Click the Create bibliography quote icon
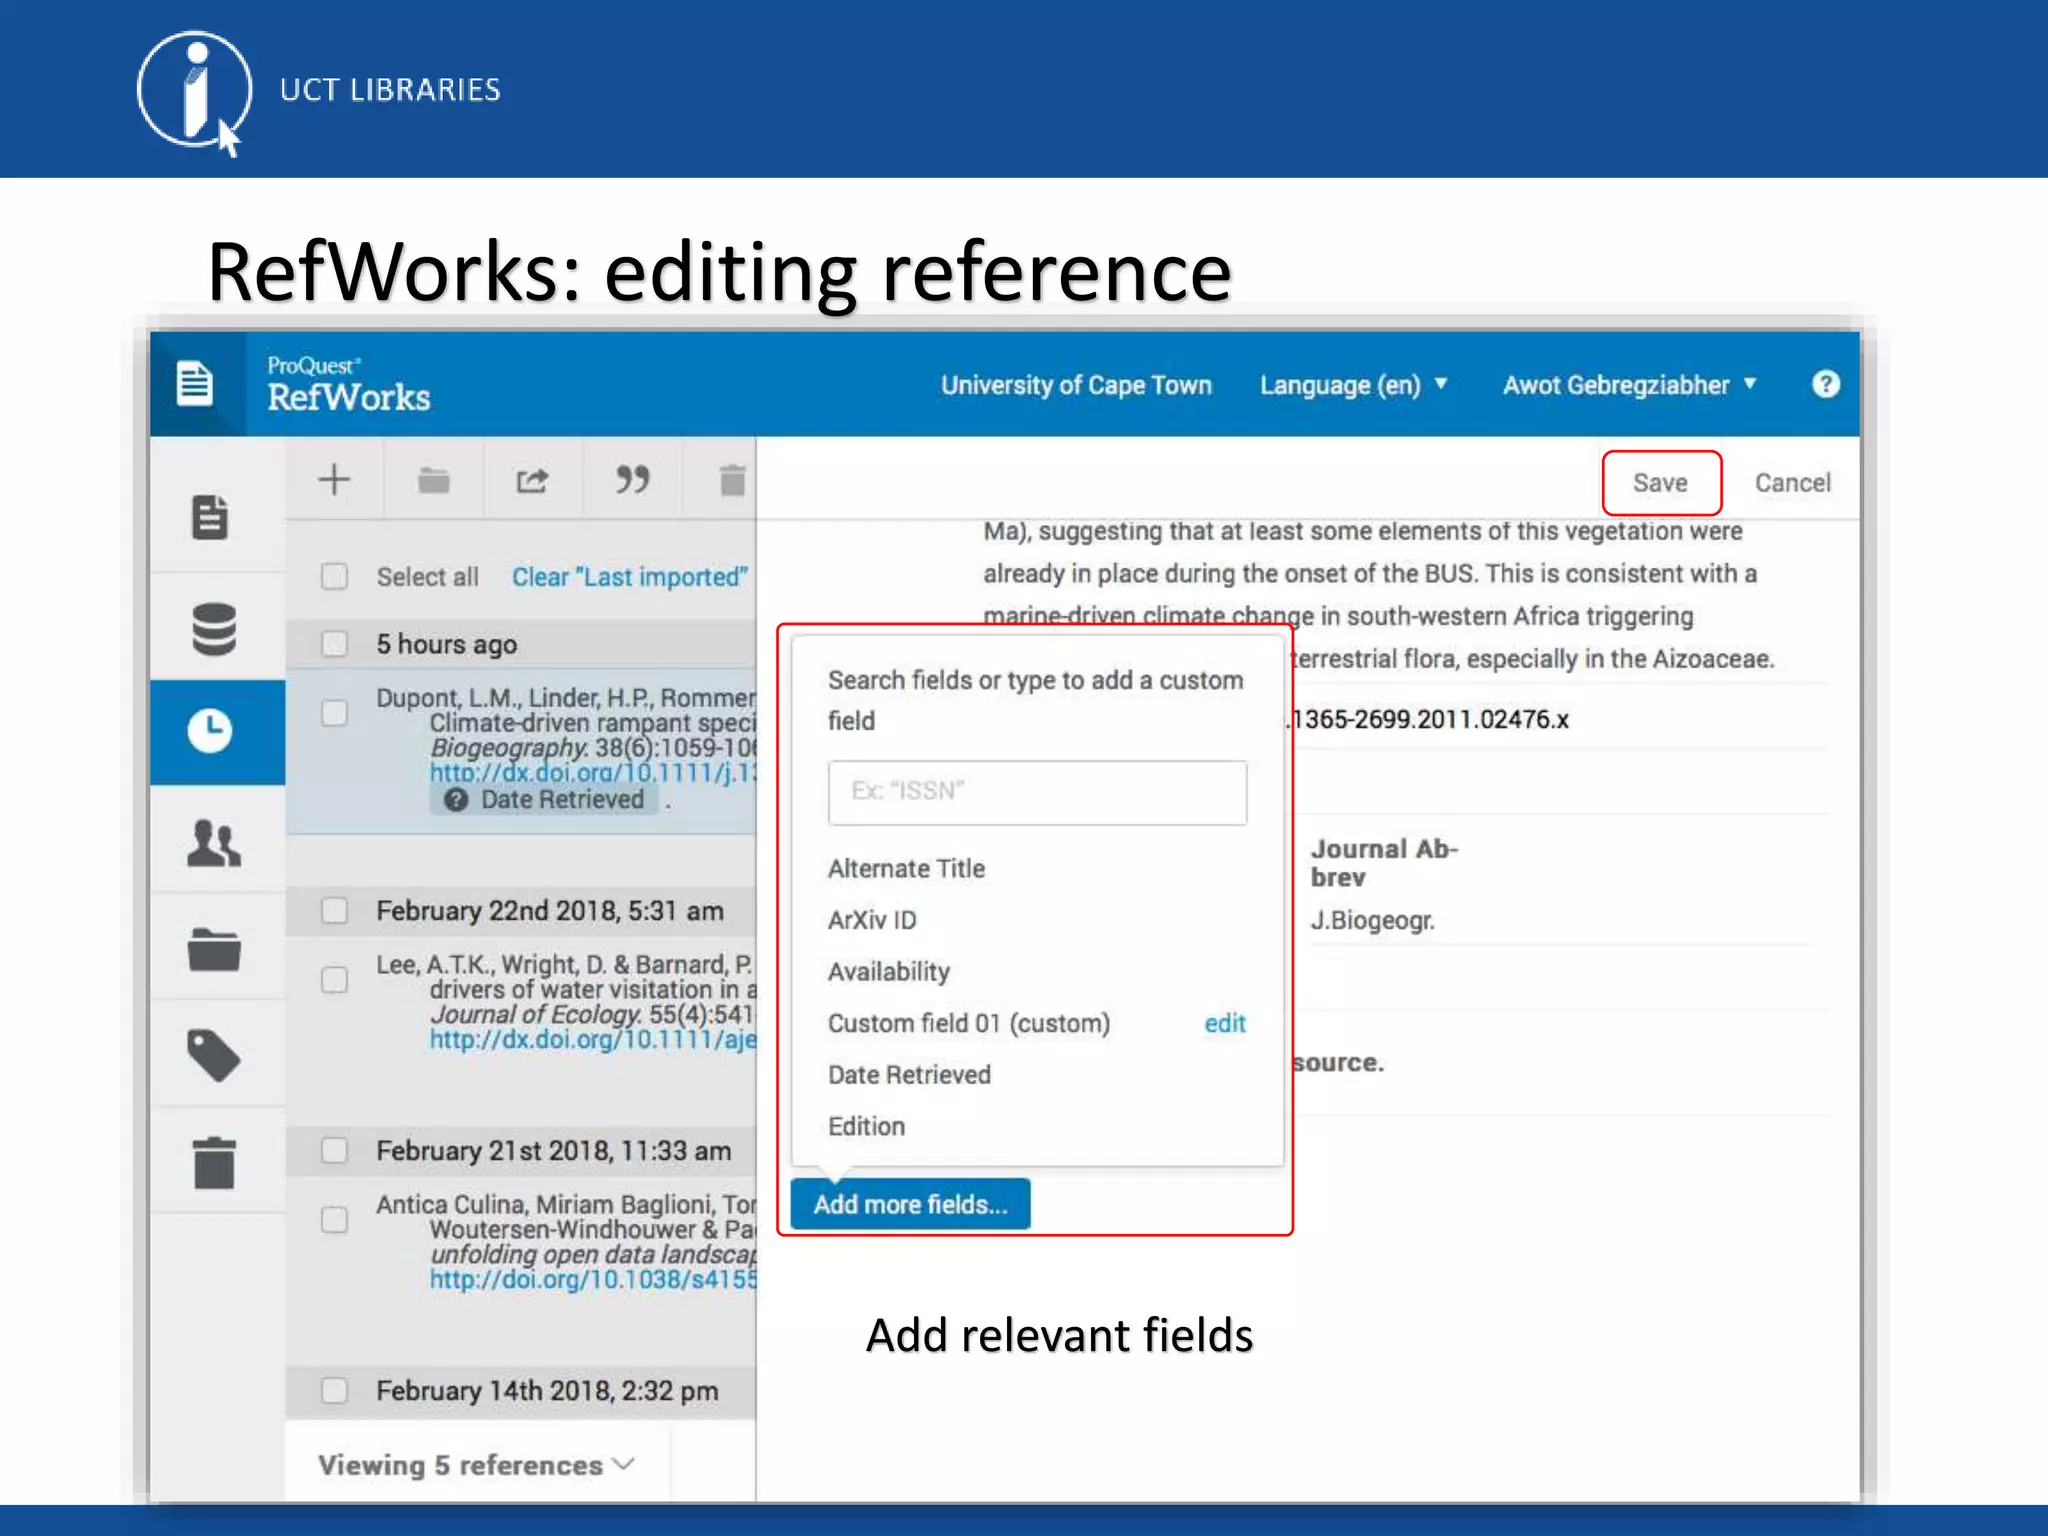The image size is (2048, 1536). [632, 479]
